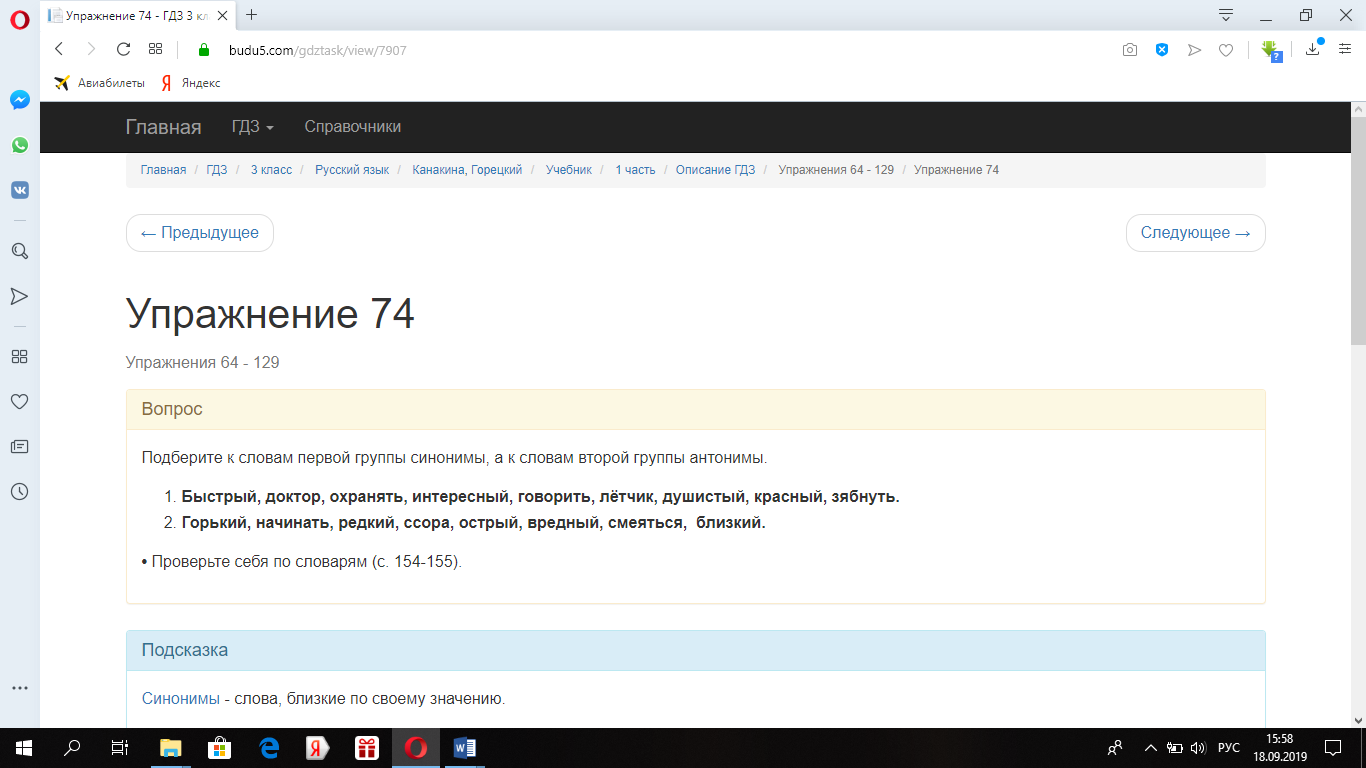Click the send-to-flow arrow icon in address bar
The image size is (1366, 768).
click(x=1194, y=49)
